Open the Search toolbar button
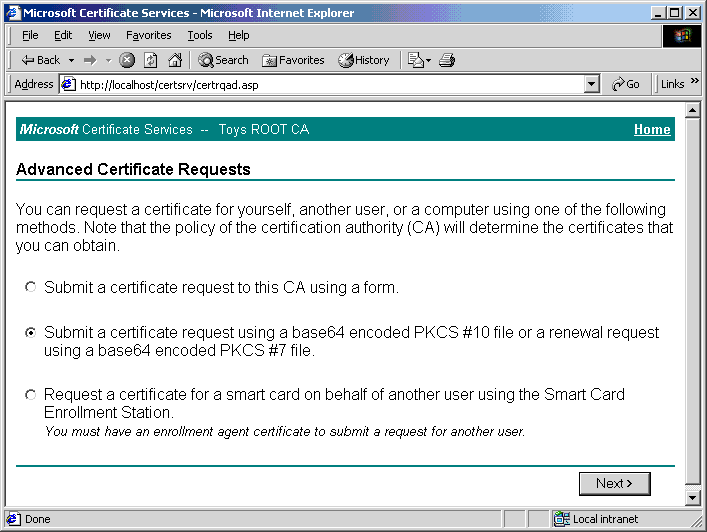This screenshot has width=707, height=532. coord(223,60)
